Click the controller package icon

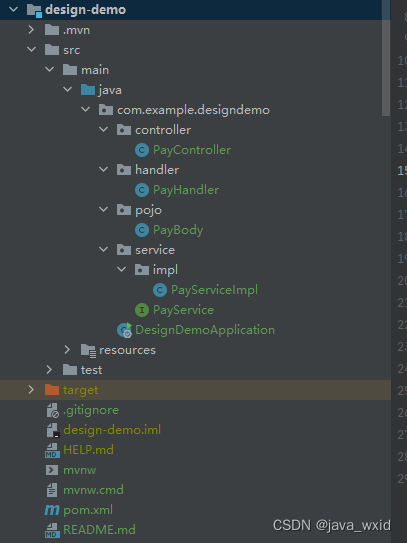tap(124, 130)
